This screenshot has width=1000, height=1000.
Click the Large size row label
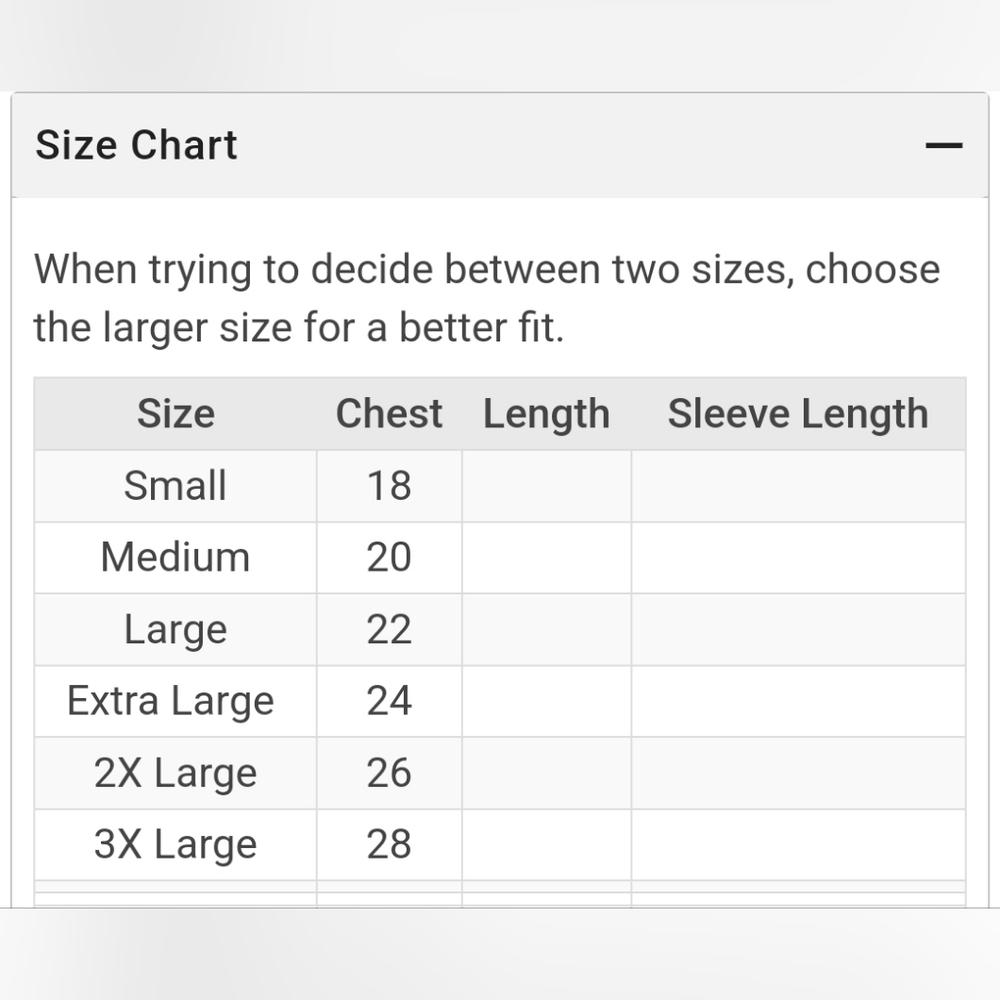(175, 630)
